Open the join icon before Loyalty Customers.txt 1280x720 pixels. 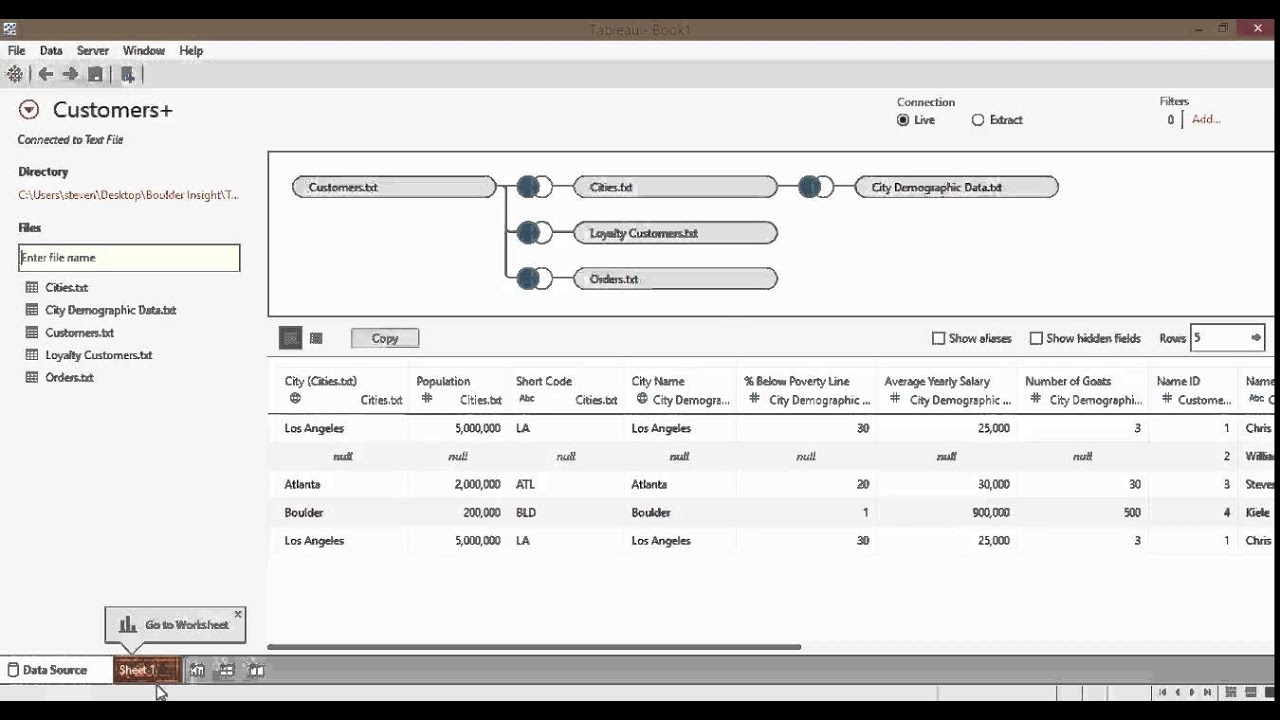click(534, 233)
